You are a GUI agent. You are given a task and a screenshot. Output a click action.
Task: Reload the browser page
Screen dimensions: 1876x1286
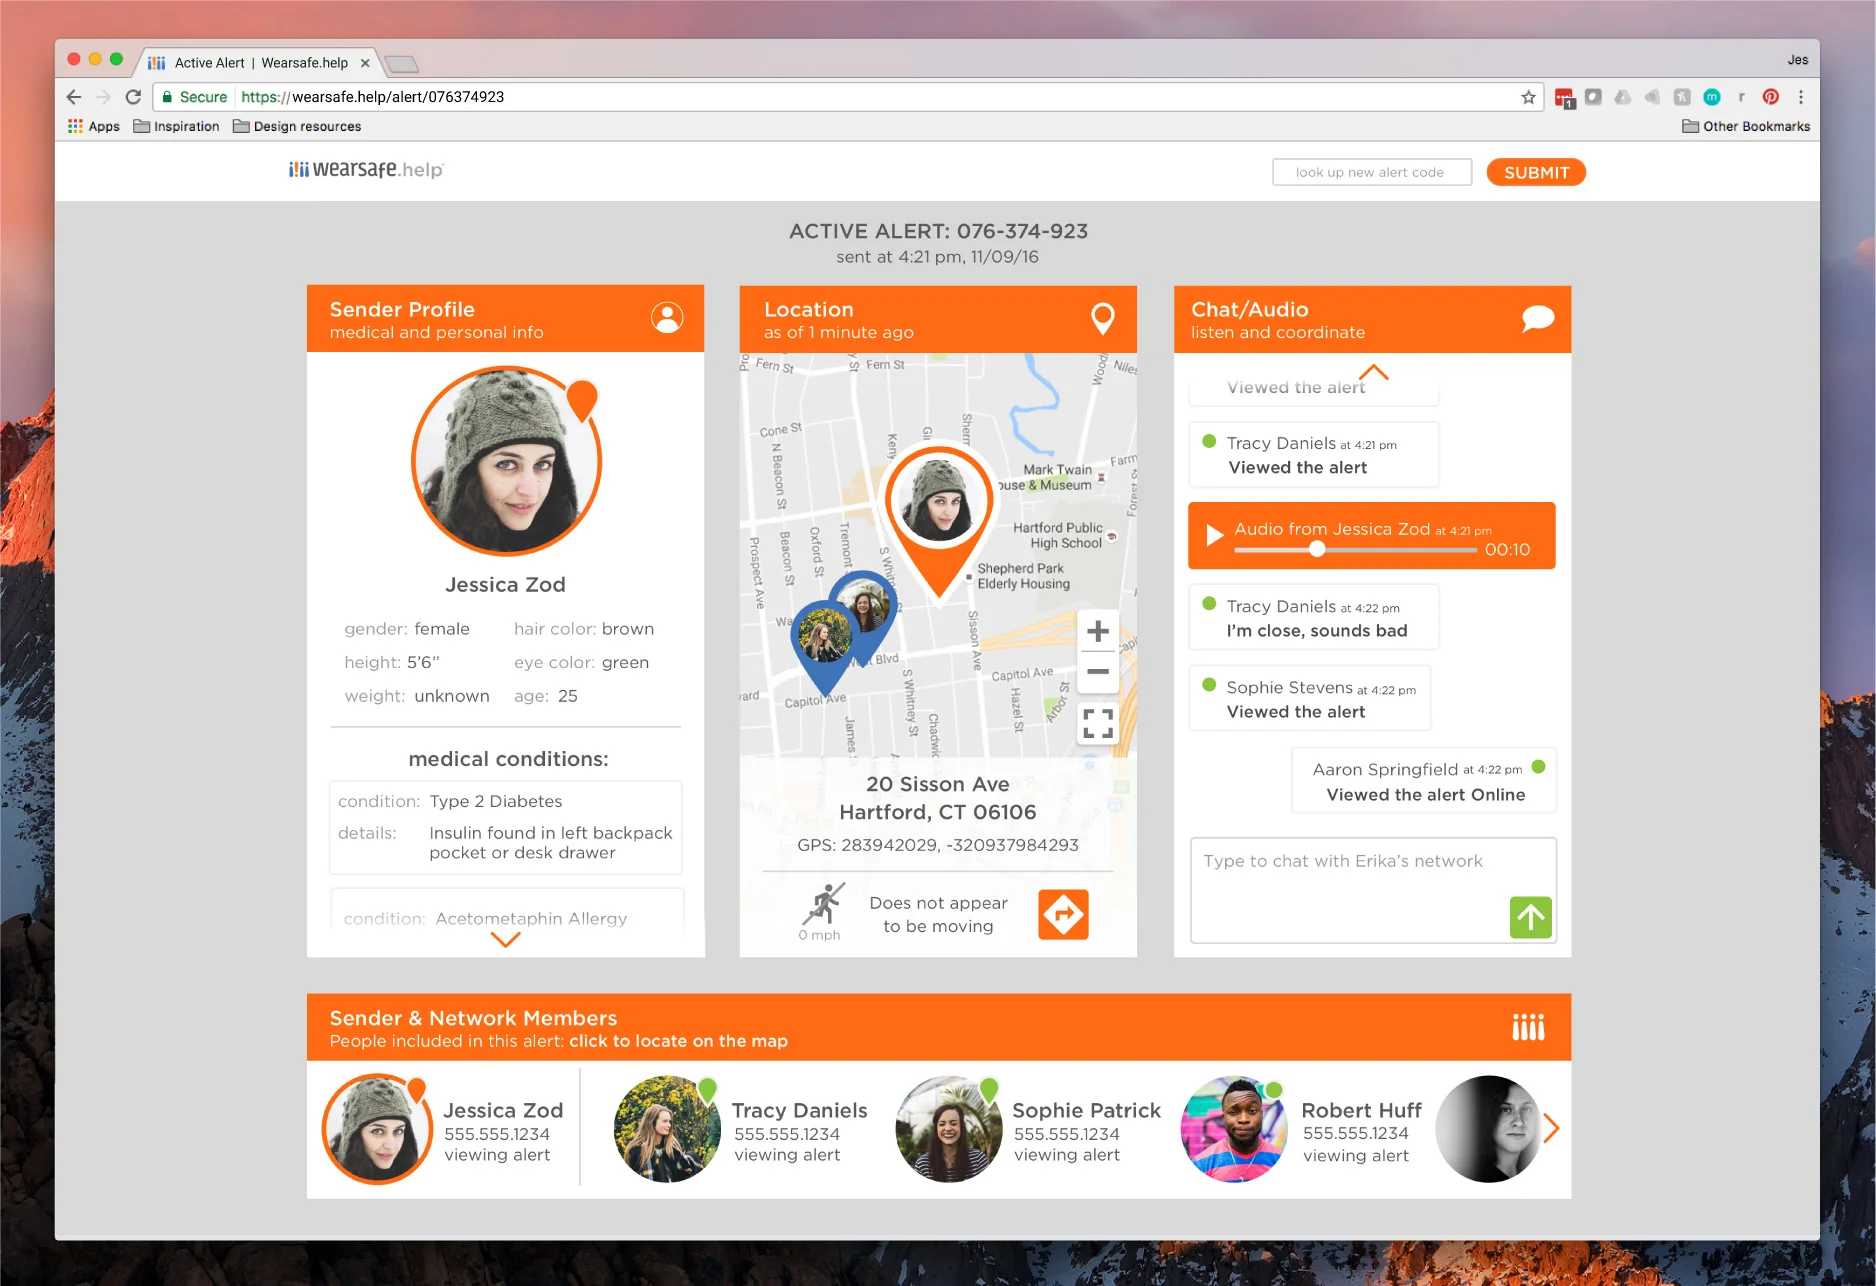[x=133, y=97]
